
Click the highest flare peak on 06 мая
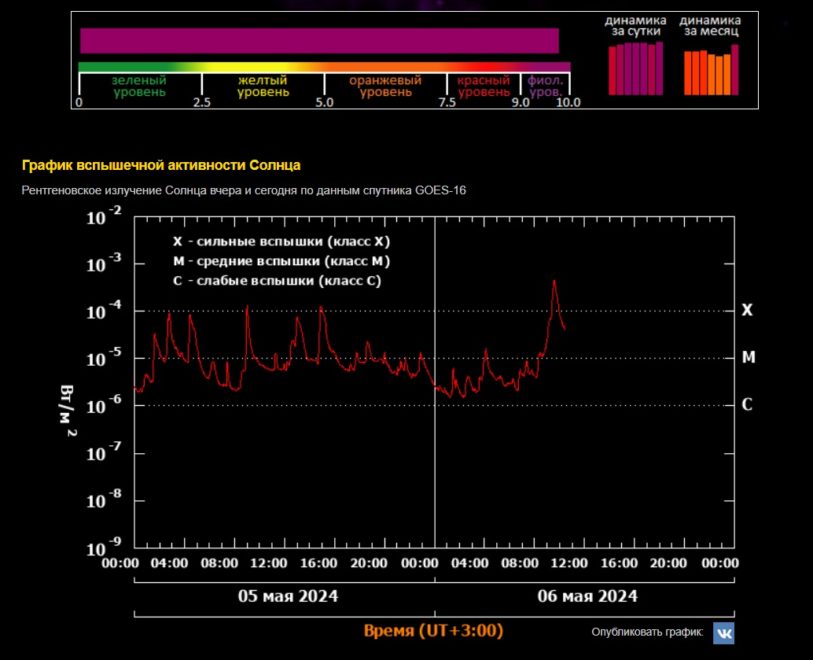[x=554, y=281]
